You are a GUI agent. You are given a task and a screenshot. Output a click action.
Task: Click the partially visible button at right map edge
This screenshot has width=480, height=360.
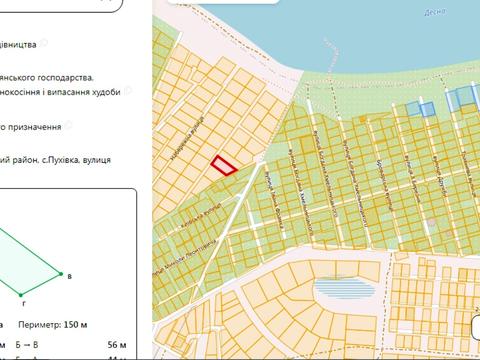[476, 327]
